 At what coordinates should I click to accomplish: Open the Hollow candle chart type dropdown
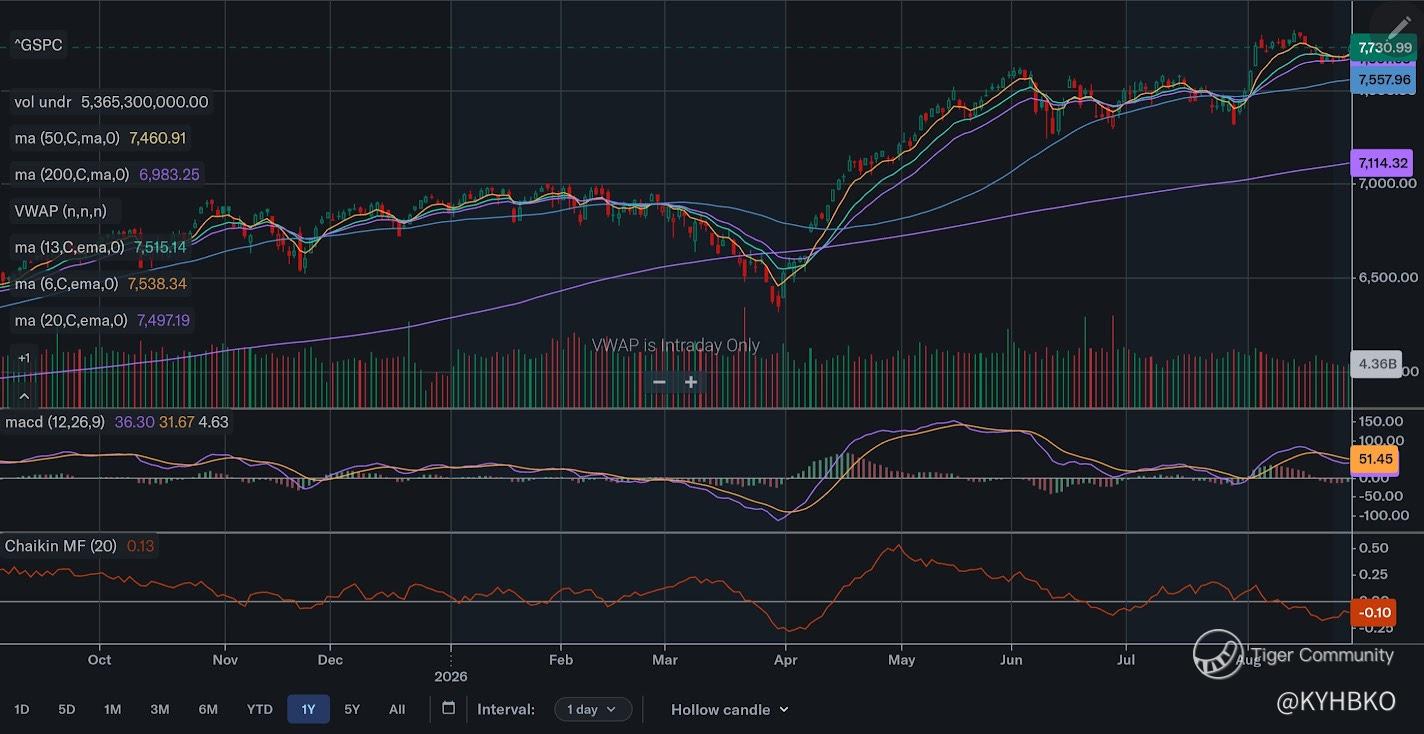tap(729, 709)
